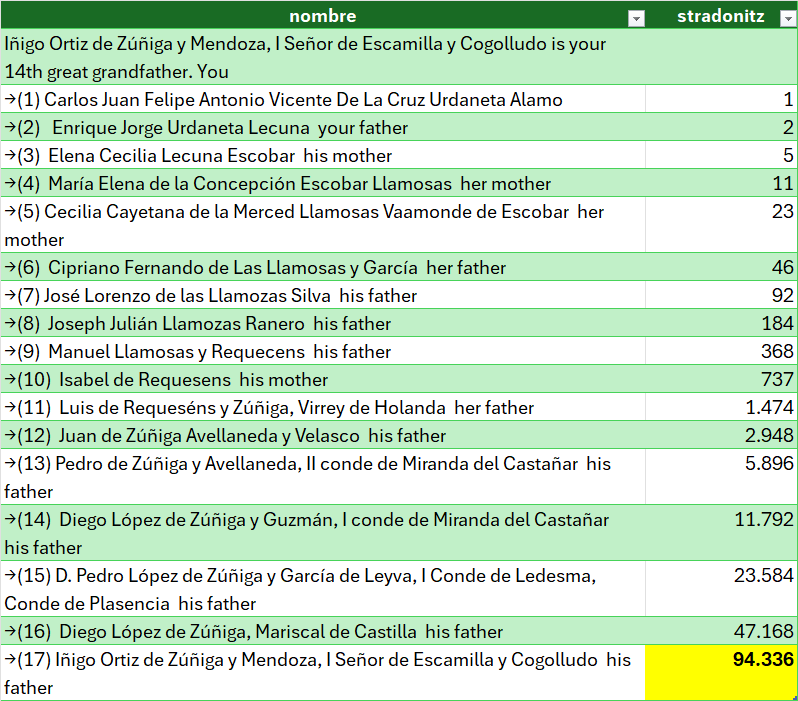Select the stradonitz value 5

click(x=721, y=155)
